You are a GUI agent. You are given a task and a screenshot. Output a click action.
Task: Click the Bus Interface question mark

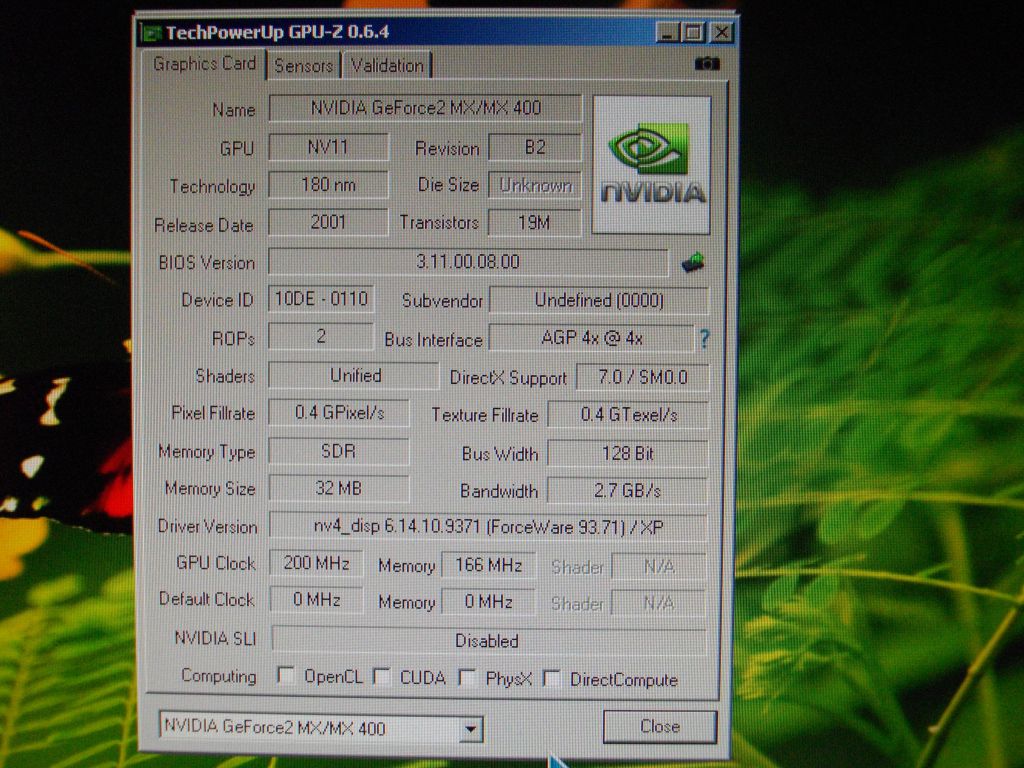[704, 338]
